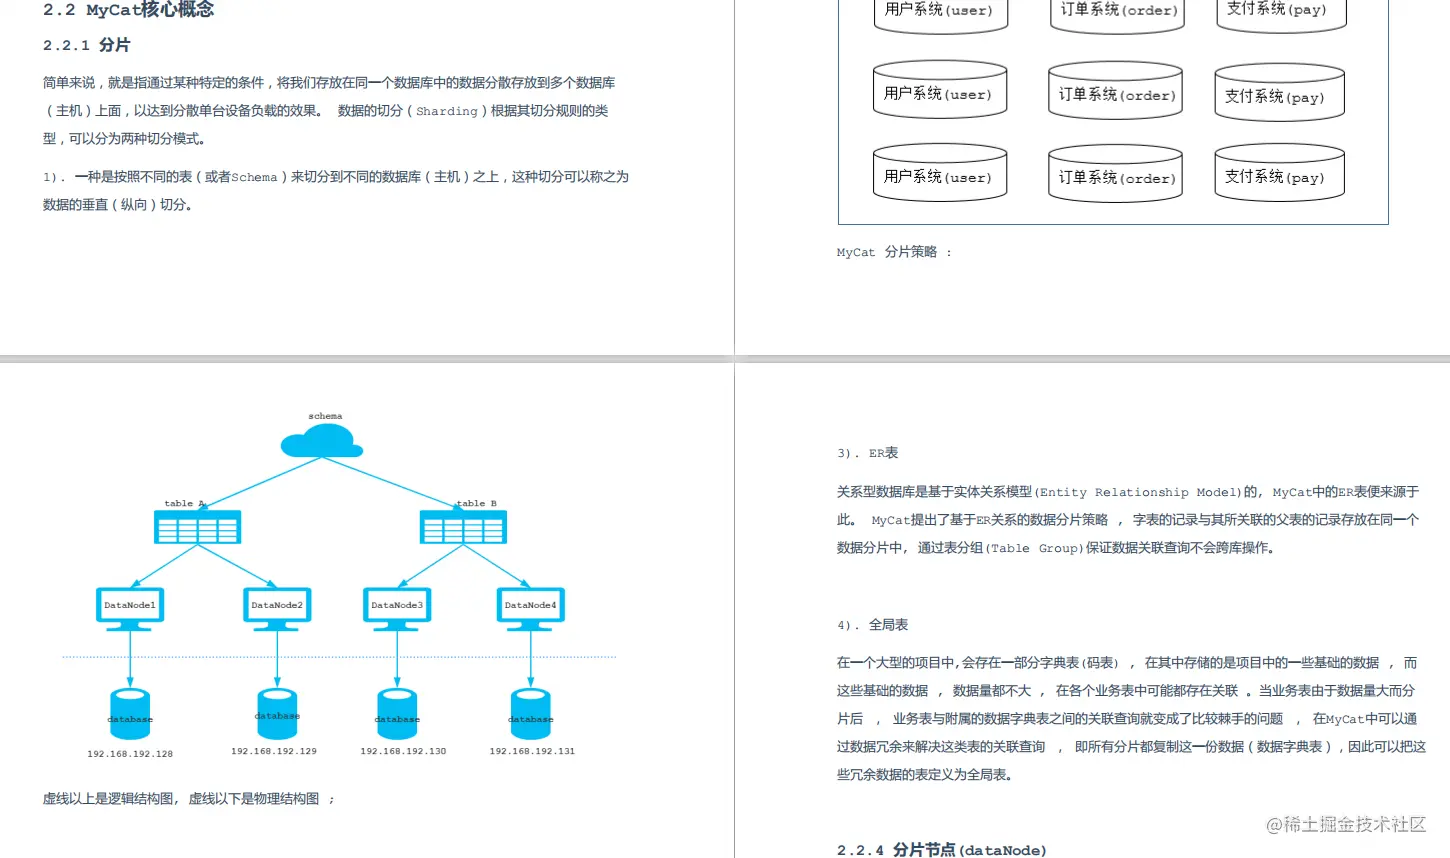Click the bottom 支付系统(pay) cylinder
The height and width of the screenshot is (858, 1450).
[1279, 172]
